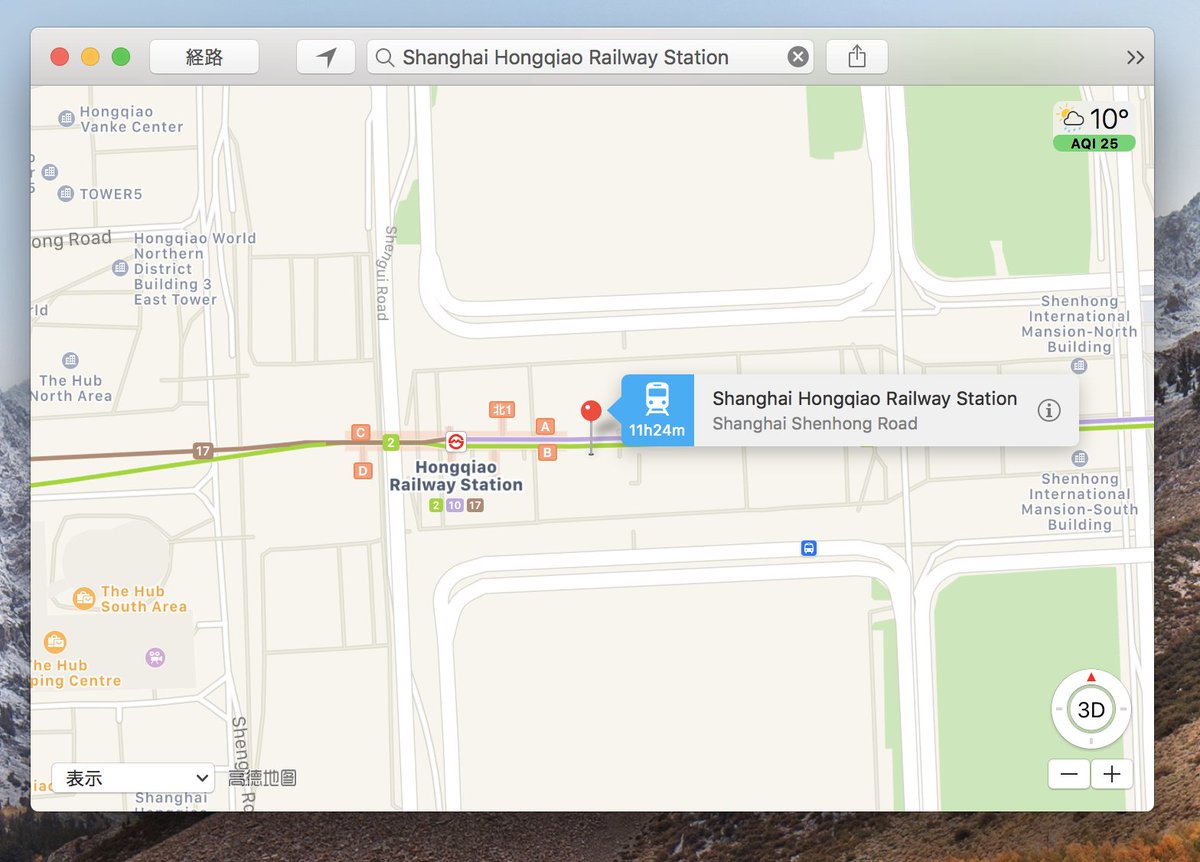This screenshot has width=1200, height=862.
Task: Click The Hub North Area marker
Action: point(70,360)
